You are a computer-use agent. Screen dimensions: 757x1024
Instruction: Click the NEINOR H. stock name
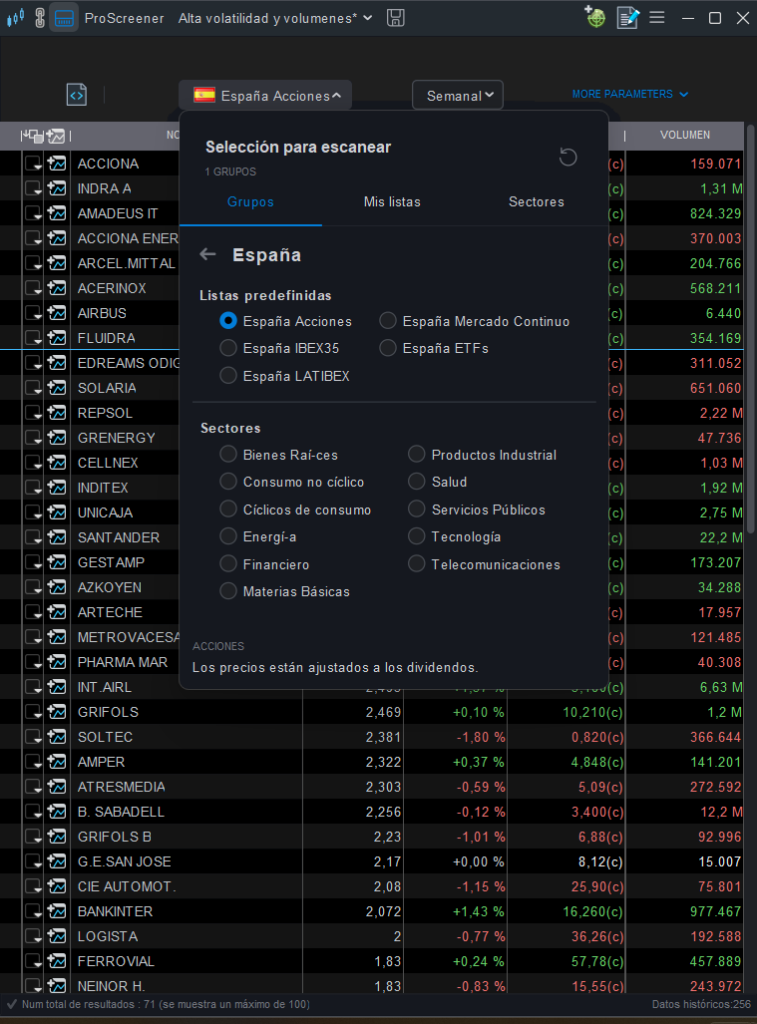tap(111, 986)
